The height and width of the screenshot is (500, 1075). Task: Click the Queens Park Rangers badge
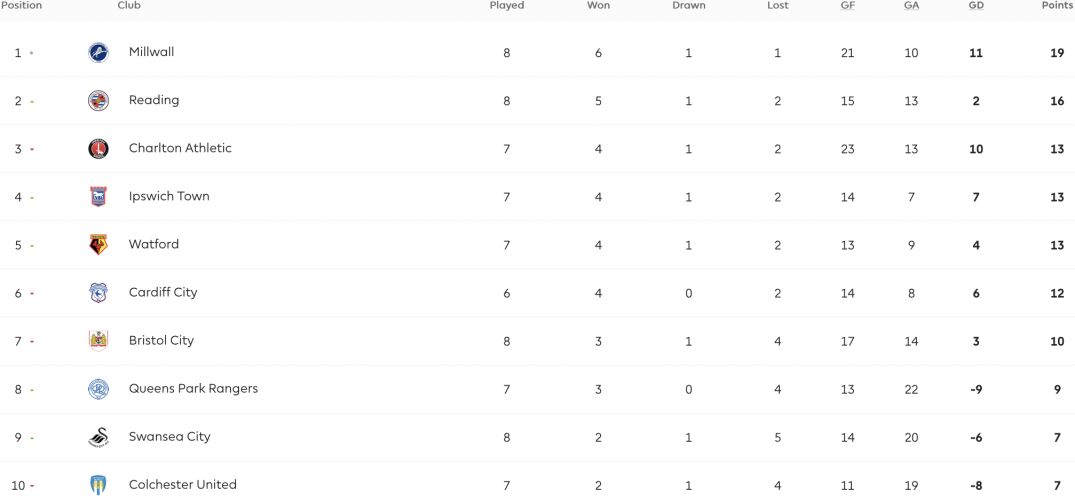click(98, 389)
